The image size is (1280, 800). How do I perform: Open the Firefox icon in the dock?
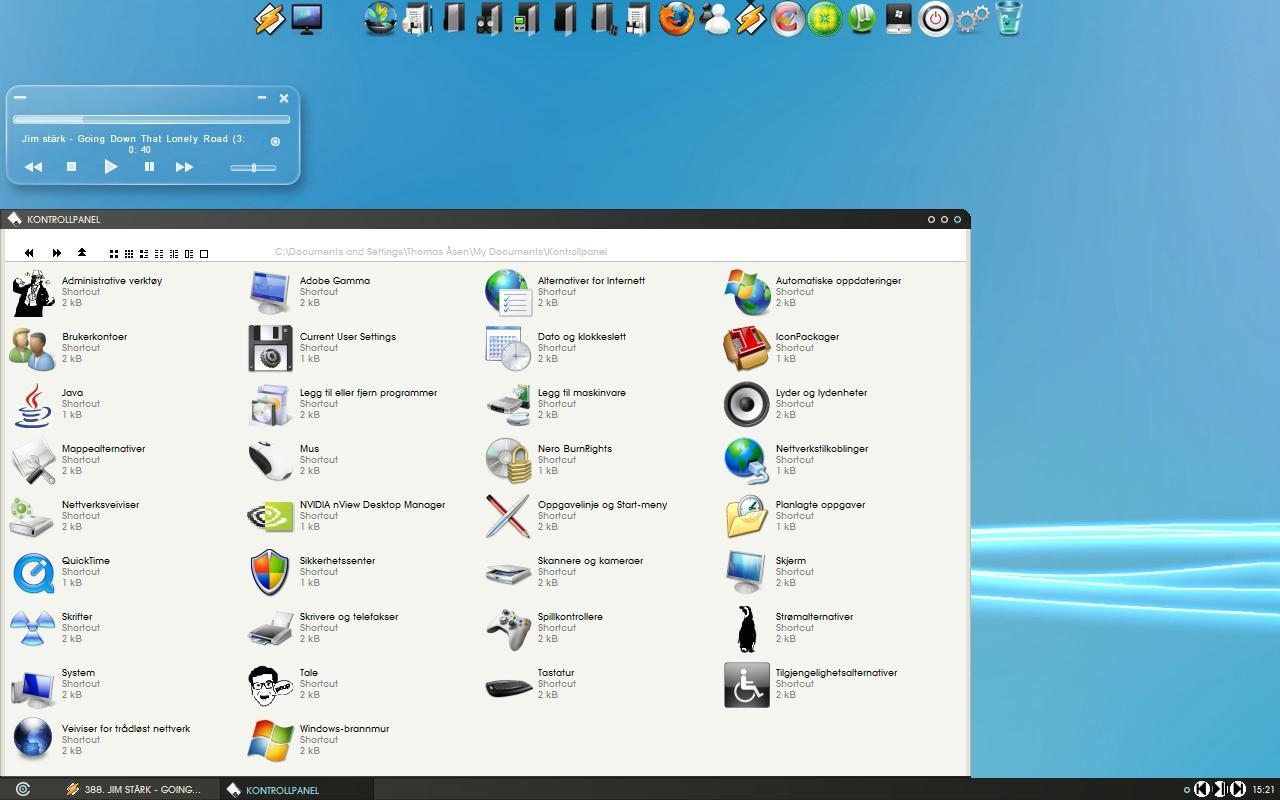point(677,19)
